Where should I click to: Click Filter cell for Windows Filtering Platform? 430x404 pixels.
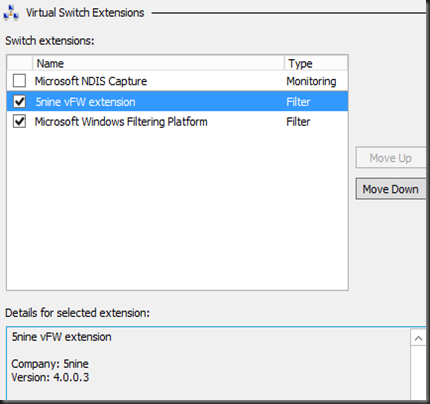[x=298, y=122]
